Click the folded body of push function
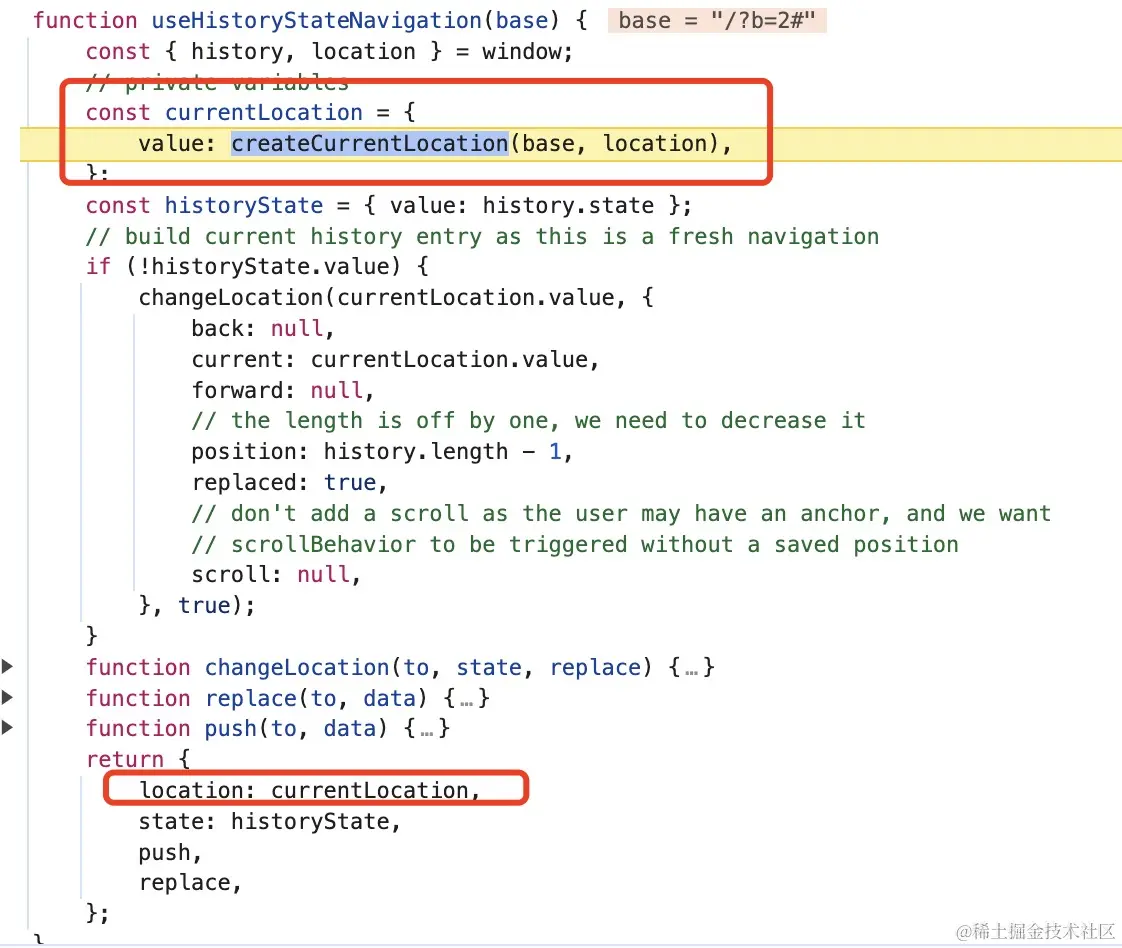Image resolution: width=1122 pixels, height=948 pixels. (427, 728)
